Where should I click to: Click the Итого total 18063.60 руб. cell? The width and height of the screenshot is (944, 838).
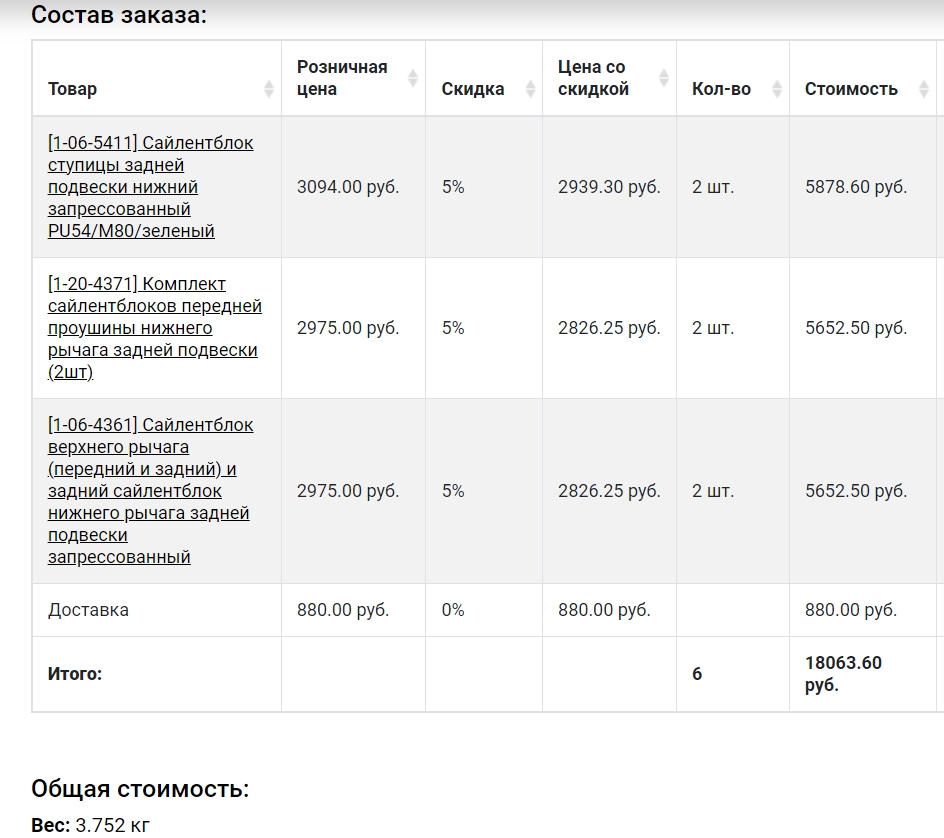point(842,673)
